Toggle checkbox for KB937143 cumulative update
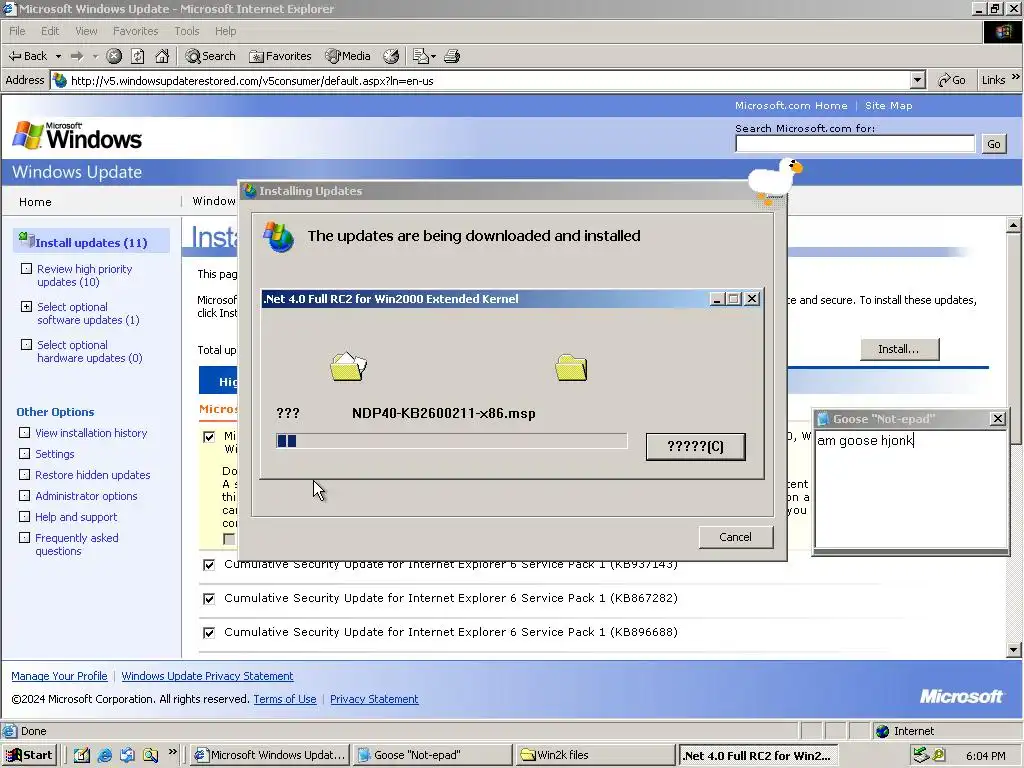 (209, 565)
